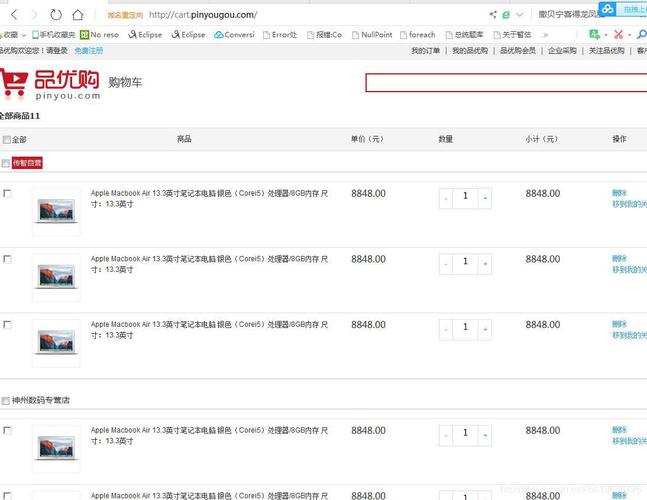Open the 总统题库 bookmark

pos(464,35)
